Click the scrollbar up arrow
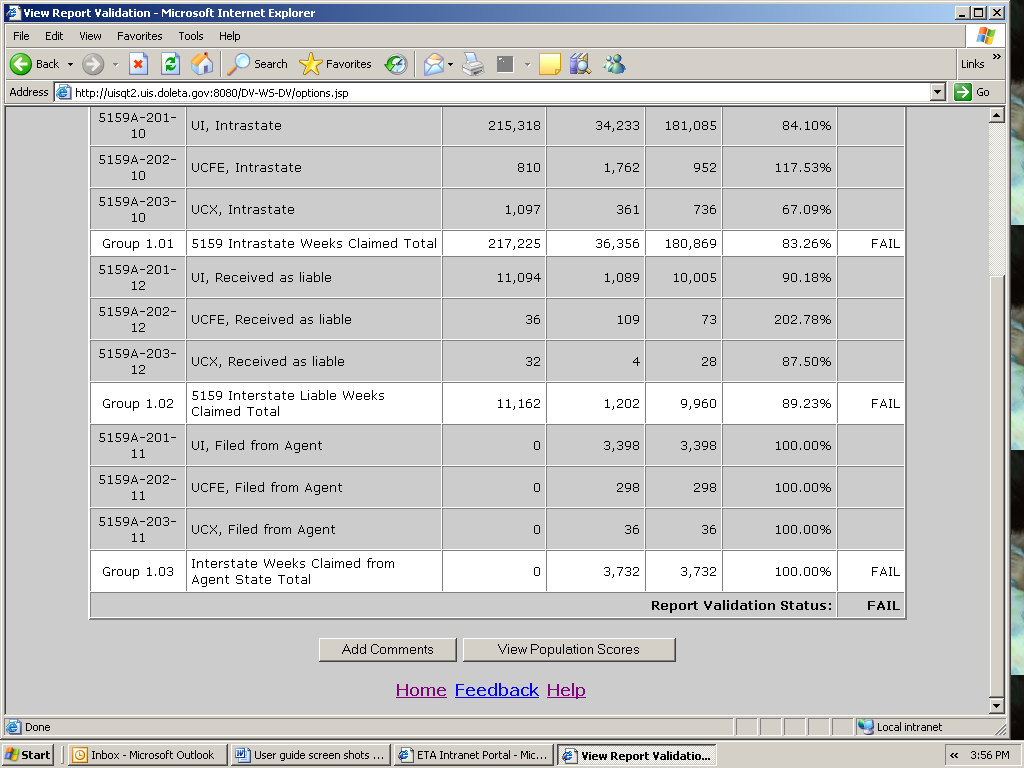The image size is (1024, 768). click(x=997, y=116)
